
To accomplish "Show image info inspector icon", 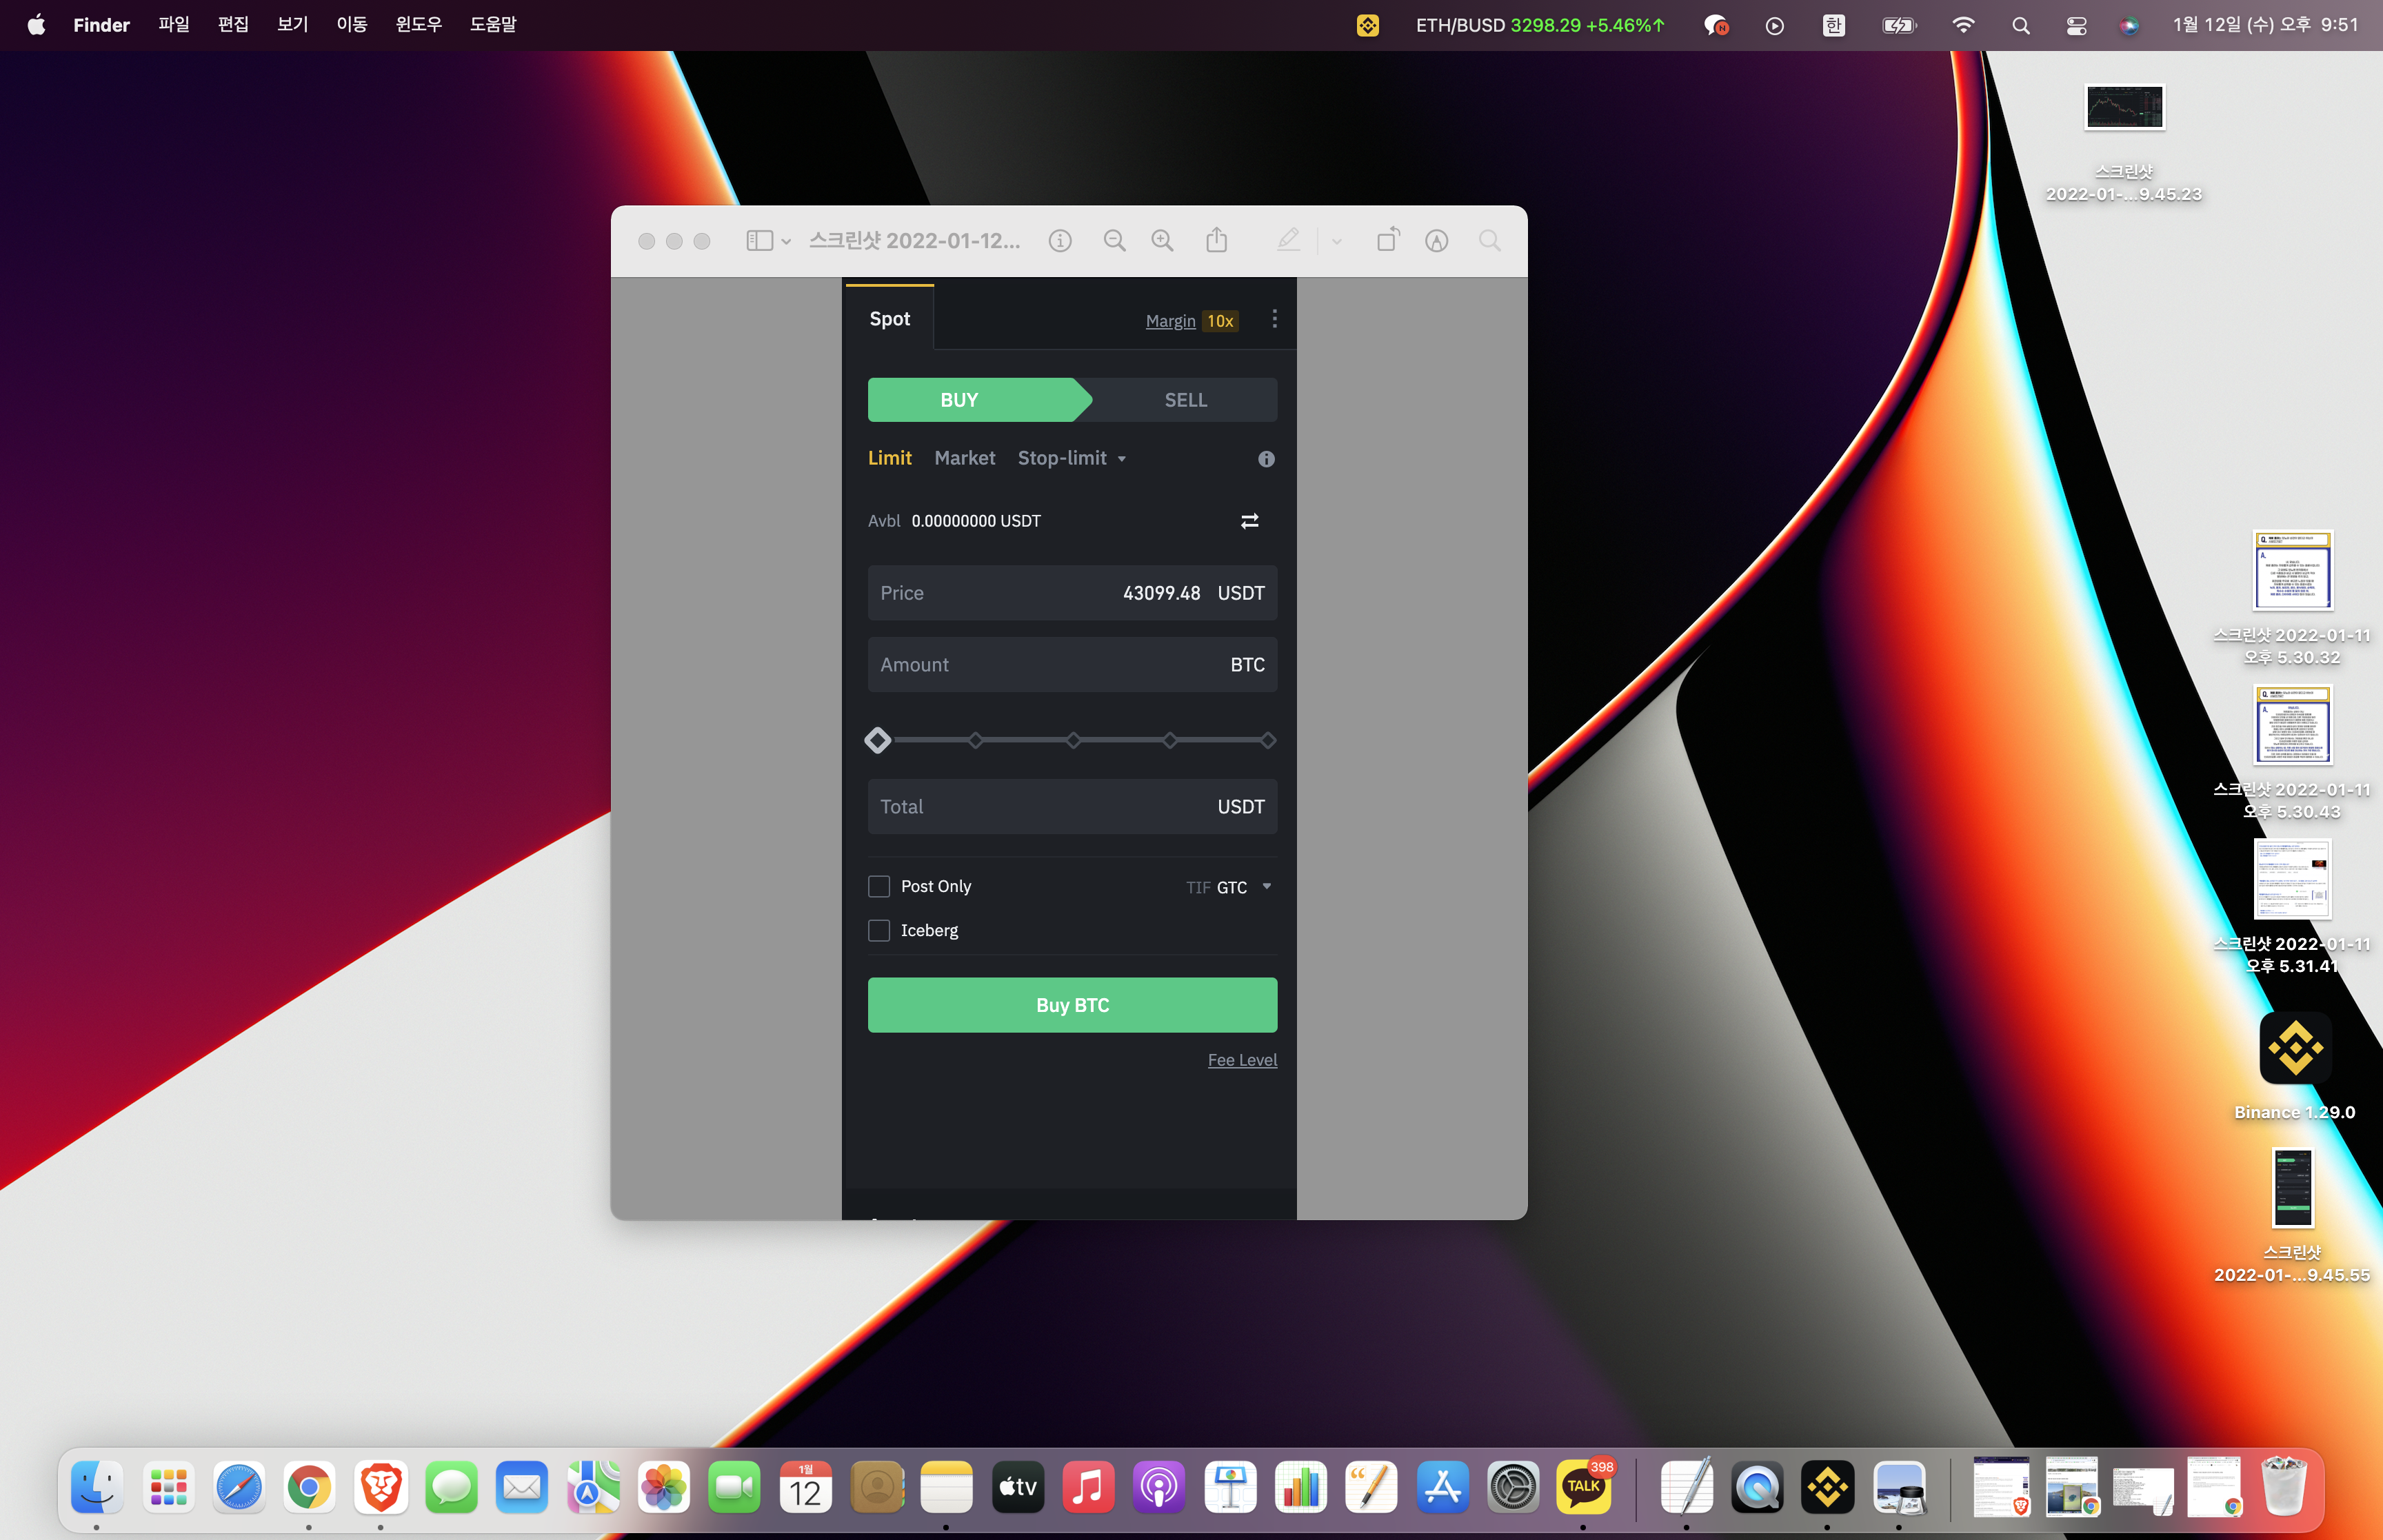I will point(1060,241).
